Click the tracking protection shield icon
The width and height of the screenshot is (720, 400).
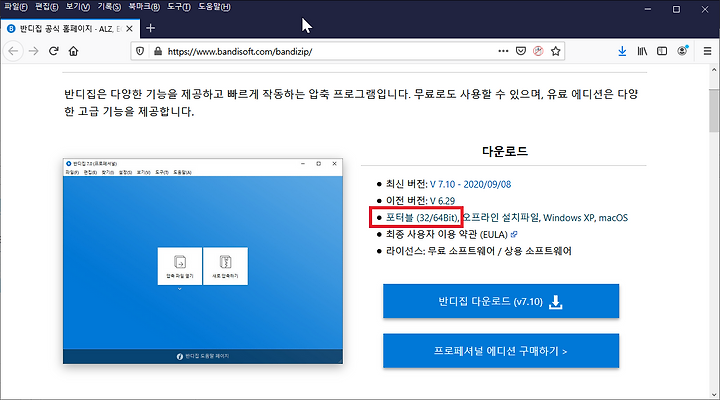click(140, 51)
